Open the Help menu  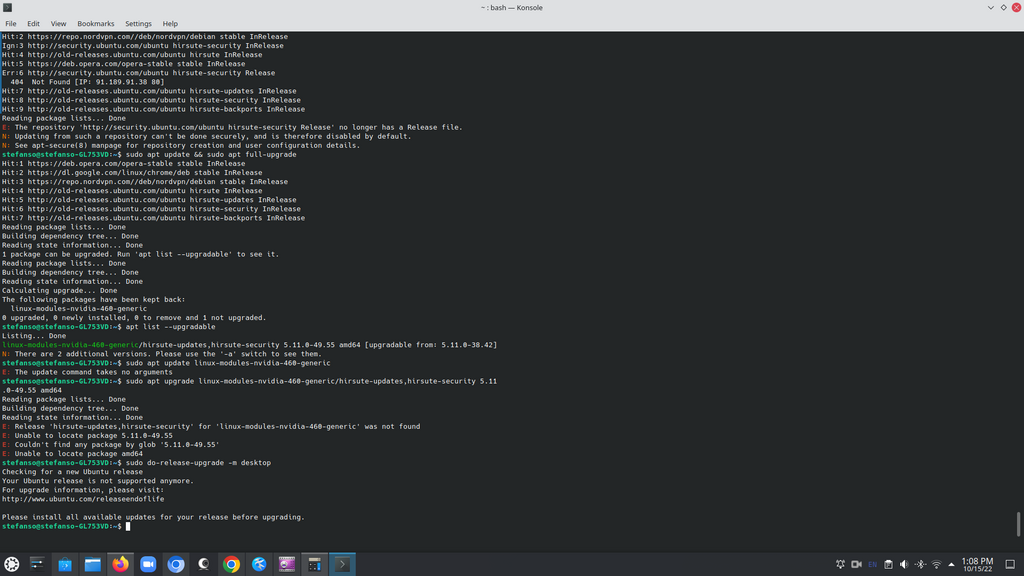coord(170,23)
